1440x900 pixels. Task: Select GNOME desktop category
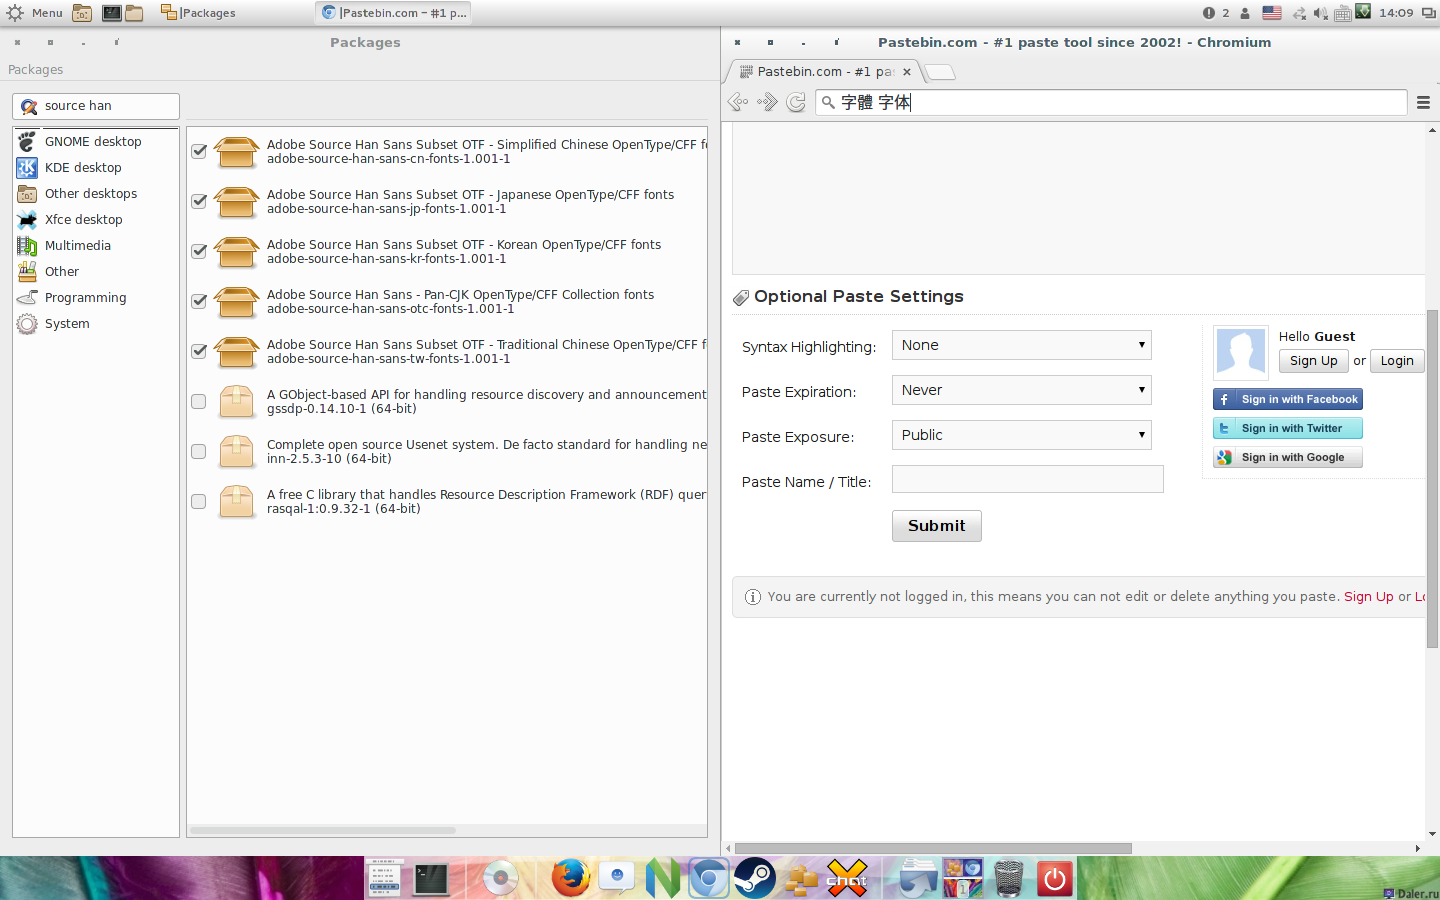[96, 142]
